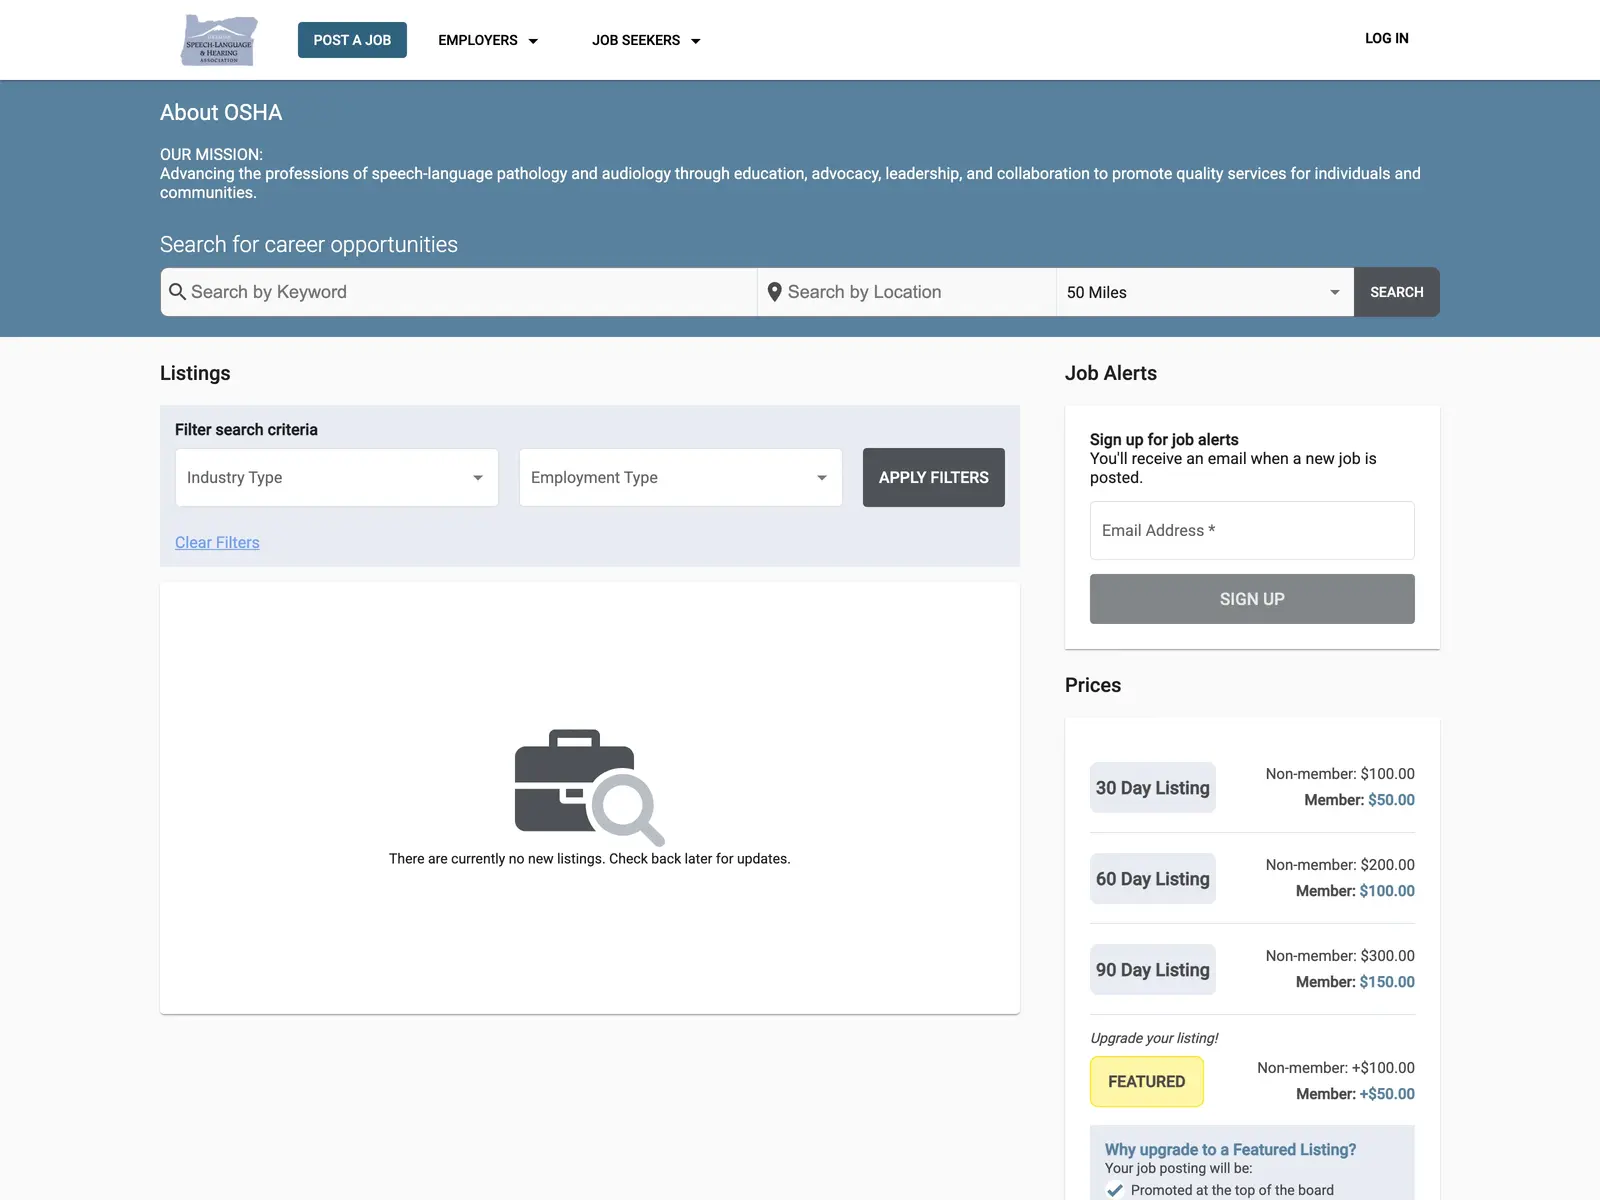1600x1200 pixels.
Task: Expand the Employers dropdown arrow
Action: [x=533, y=41]
